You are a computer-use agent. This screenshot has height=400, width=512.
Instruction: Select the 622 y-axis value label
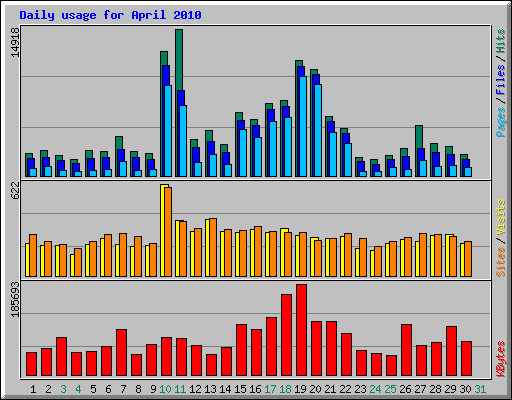15,191
